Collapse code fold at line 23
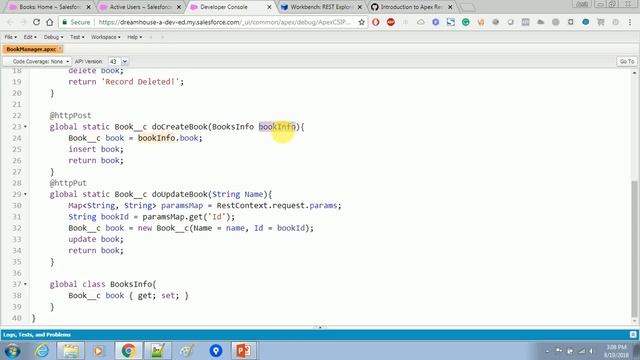Image resolution: width=640 pixels, height=360 pixels. pos(25,127)
